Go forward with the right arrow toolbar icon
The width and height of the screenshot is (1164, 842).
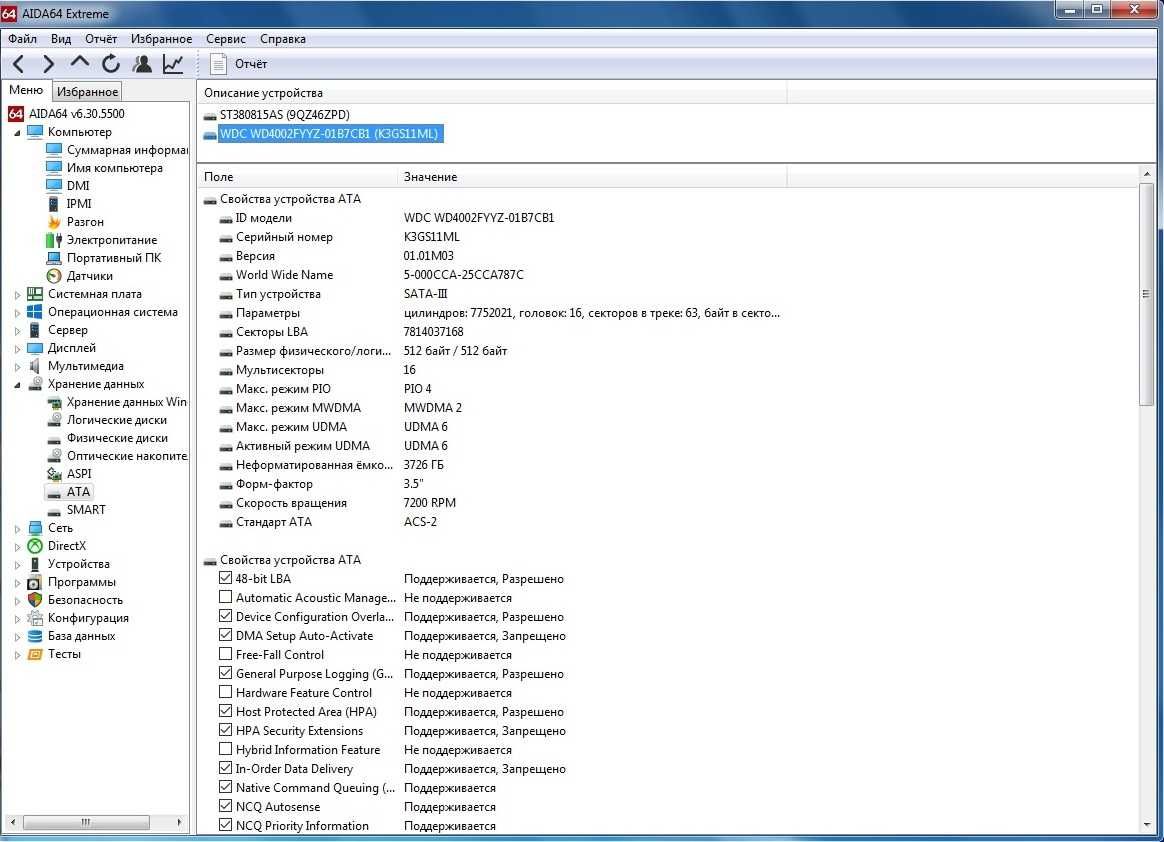[48, 64]
